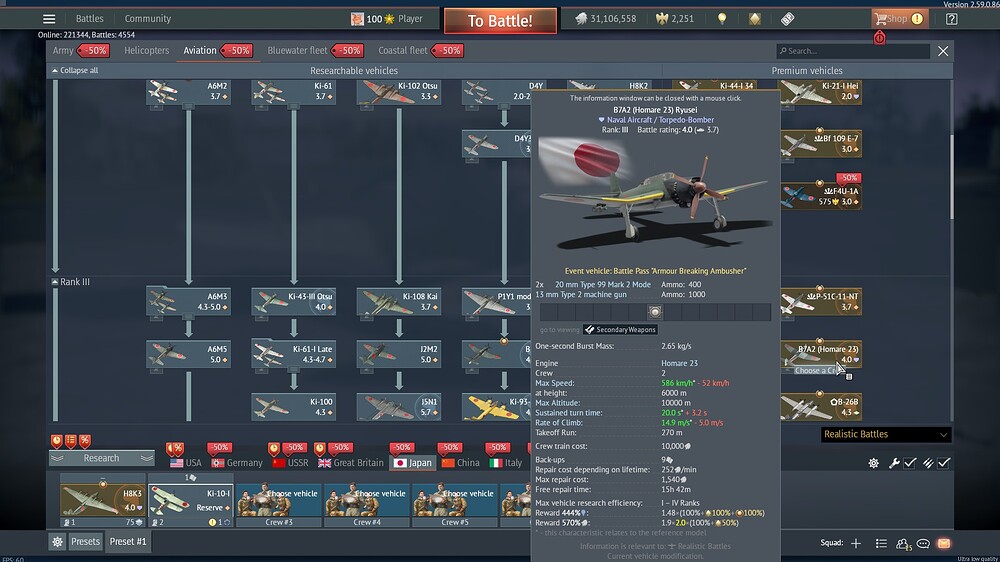Open the Presets button
Image resolution: width=1000 pixels, height=562 pixels.
click(x=85, y=542)
